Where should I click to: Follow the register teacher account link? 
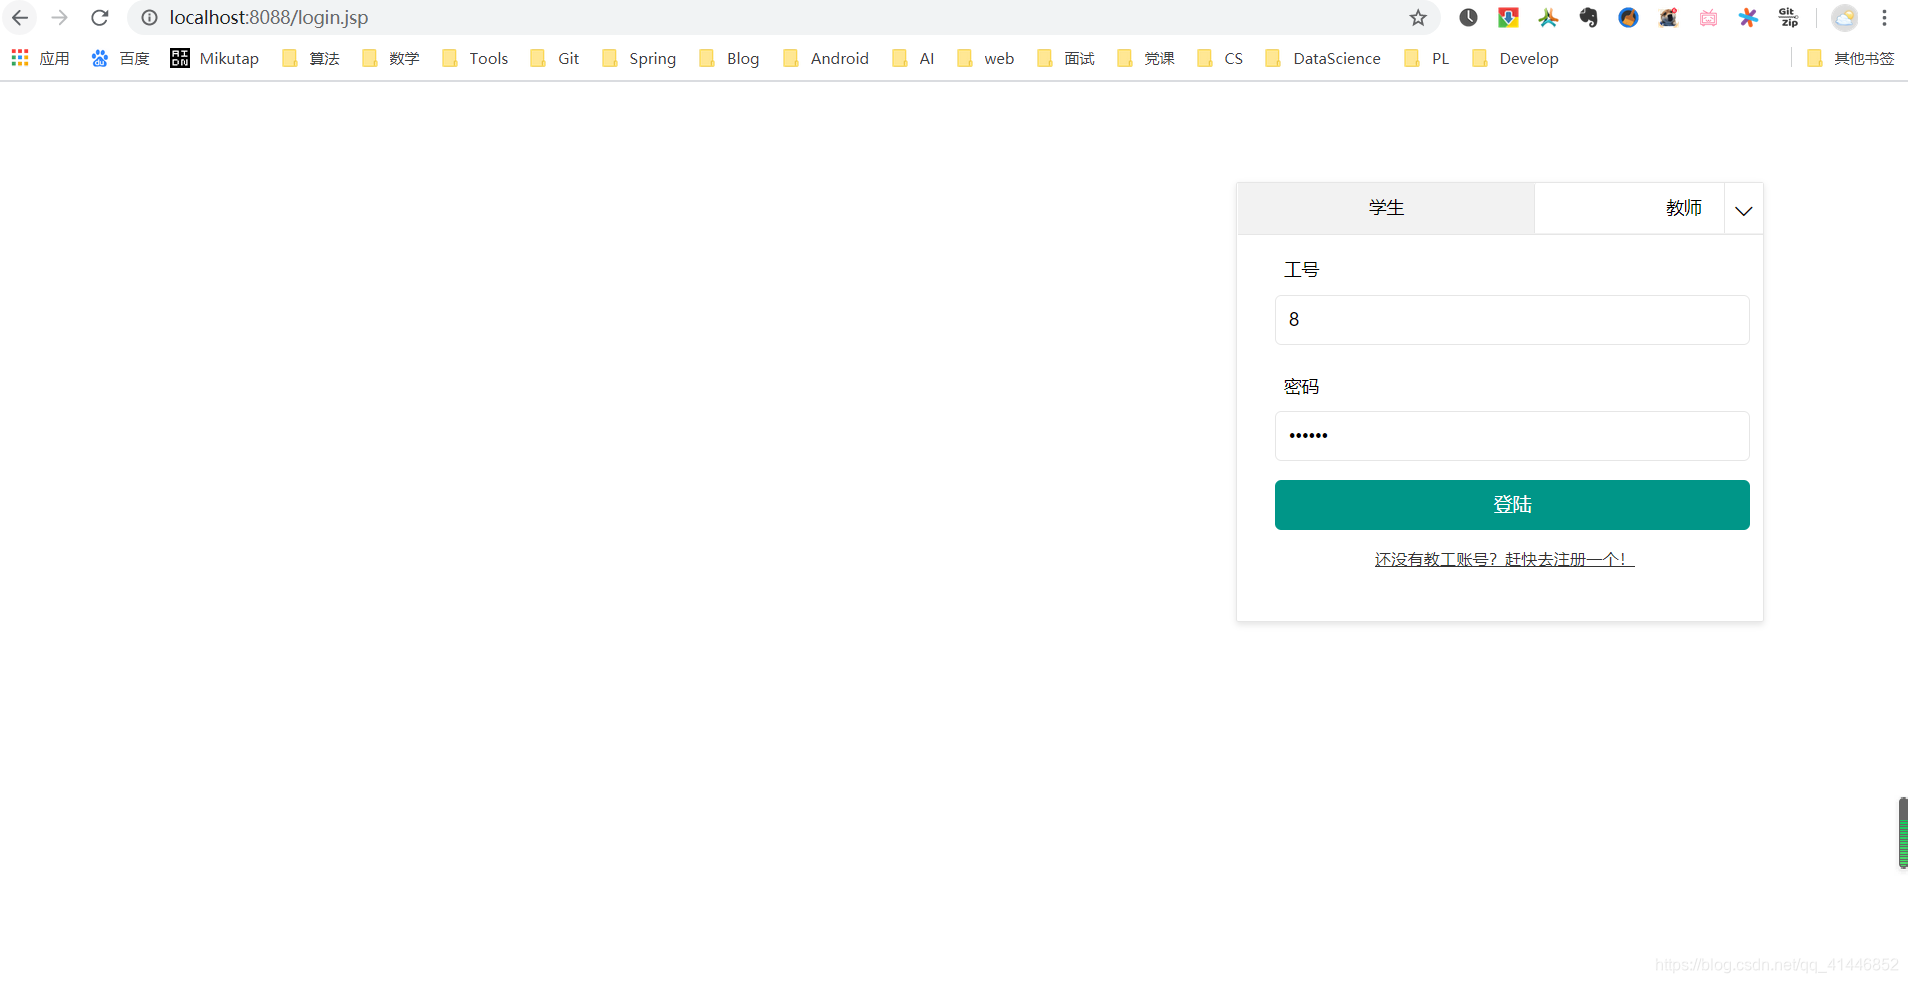point(1504,559)
